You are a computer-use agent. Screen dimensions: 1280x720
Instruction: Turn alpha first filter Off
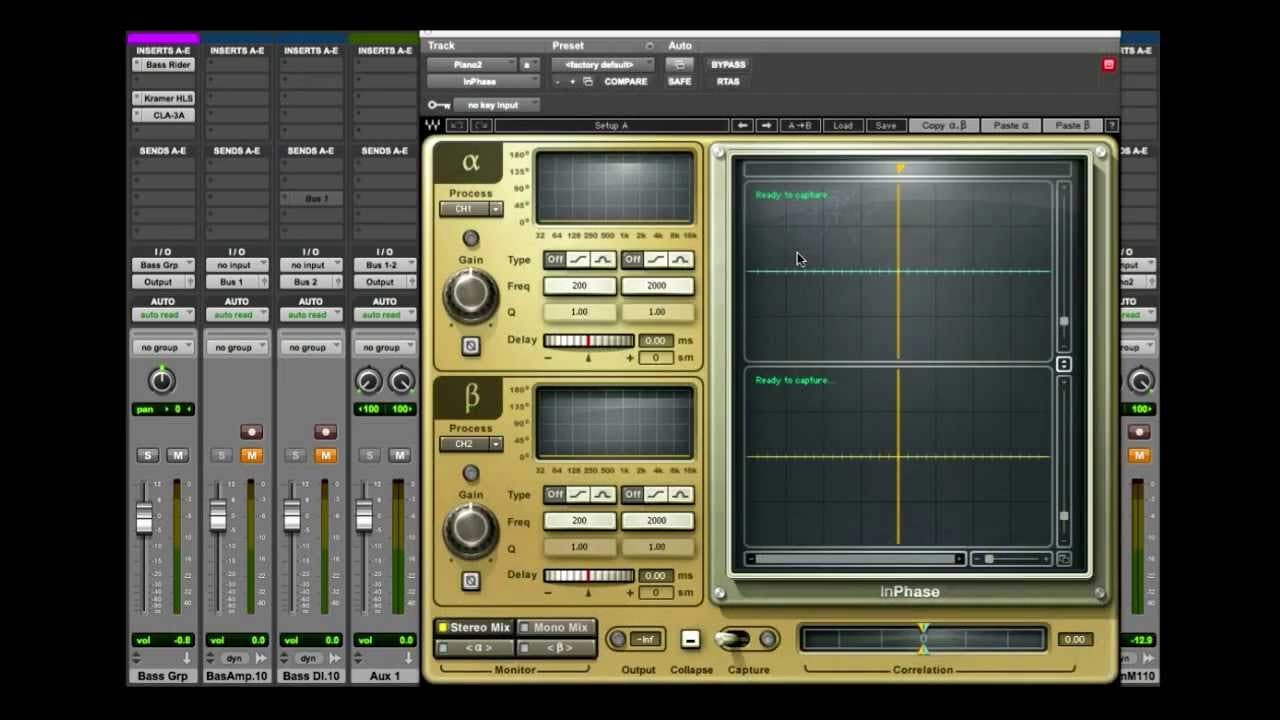[x=555, y=260]
